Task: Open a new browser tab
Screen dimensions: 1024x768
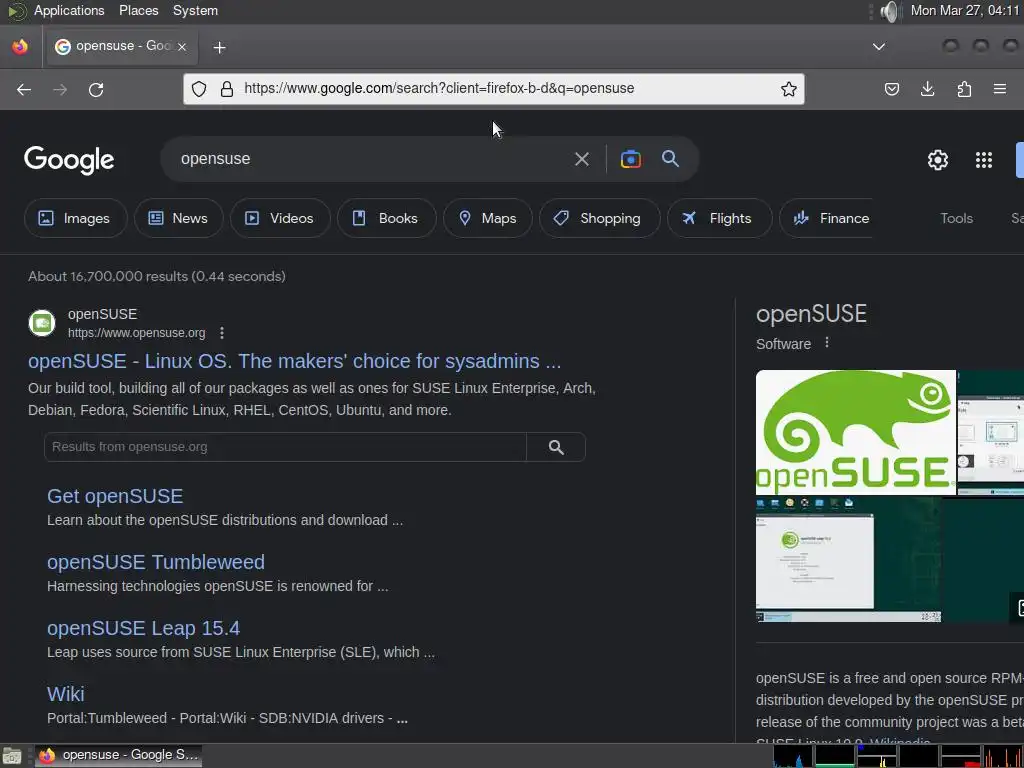Action: (x=219, y=47)
